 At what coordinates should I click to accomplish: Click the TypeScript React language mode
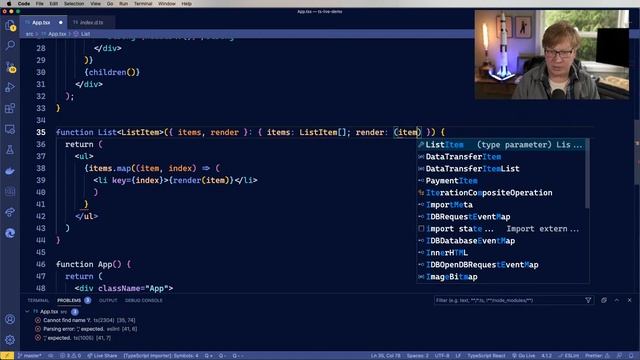pos(486,356)
